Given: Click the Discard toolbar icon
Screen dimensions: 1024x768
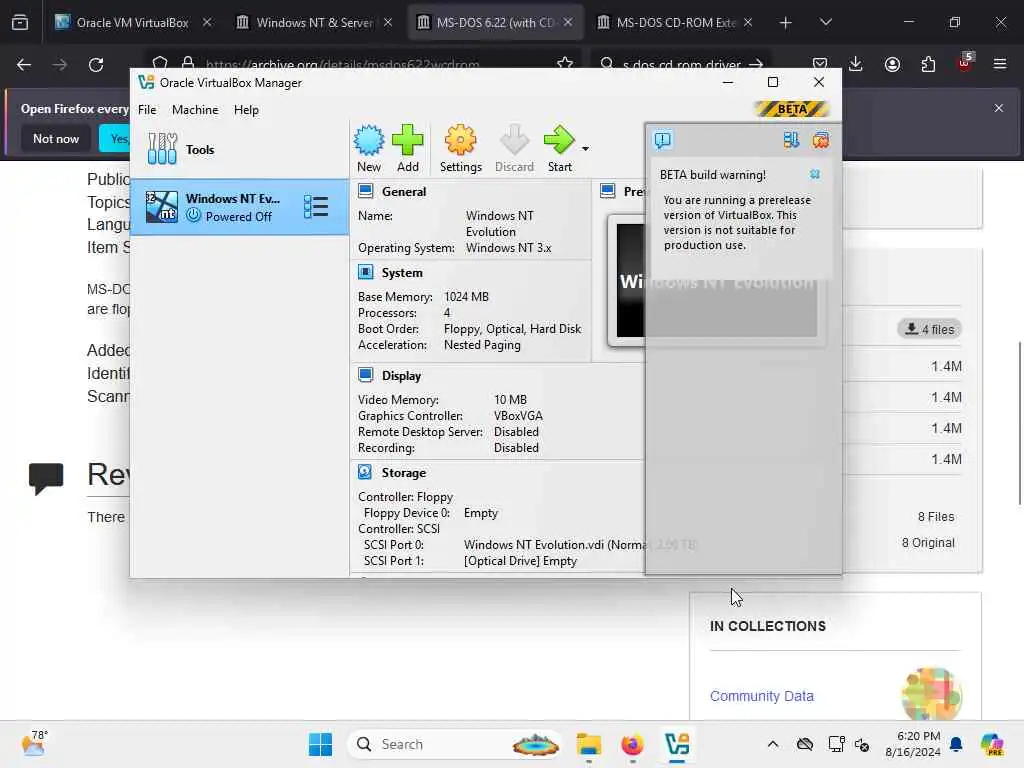Looking at the screenshot, I should pos(514,148).
